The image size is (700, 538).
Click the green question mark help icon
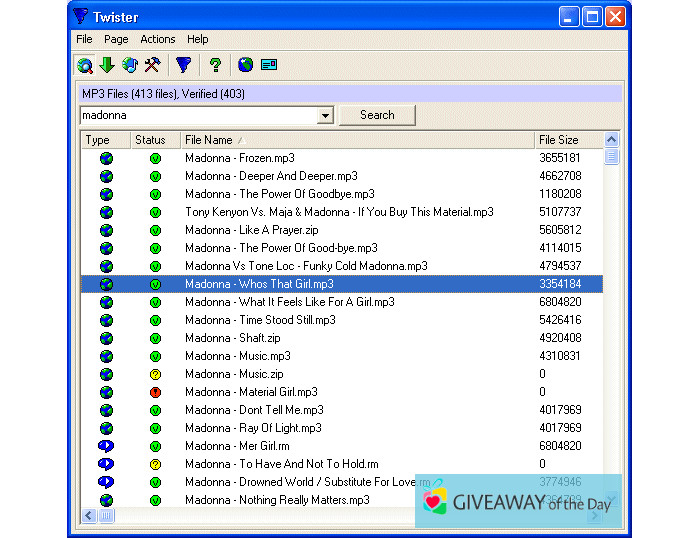click(x=214, y=65)
